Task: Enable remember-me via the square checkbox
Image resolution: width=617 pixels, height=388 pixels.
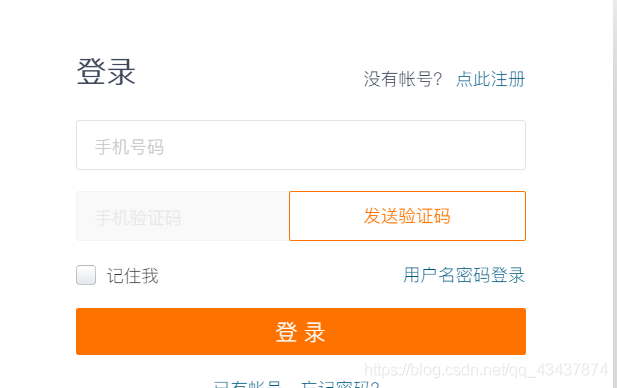Action: point(86,275)
